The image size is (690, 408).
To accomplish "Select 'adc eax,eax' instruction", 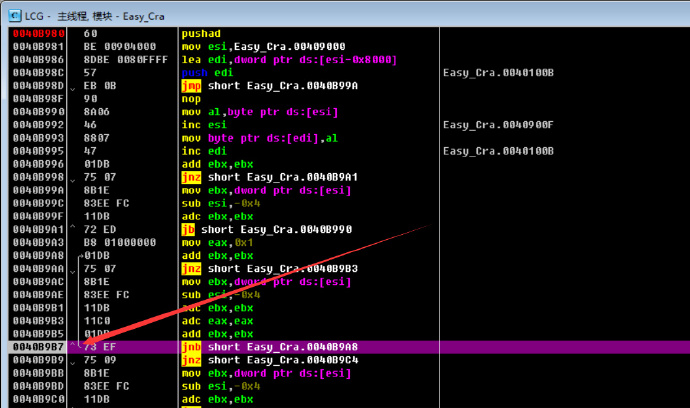I will [217, 321].
